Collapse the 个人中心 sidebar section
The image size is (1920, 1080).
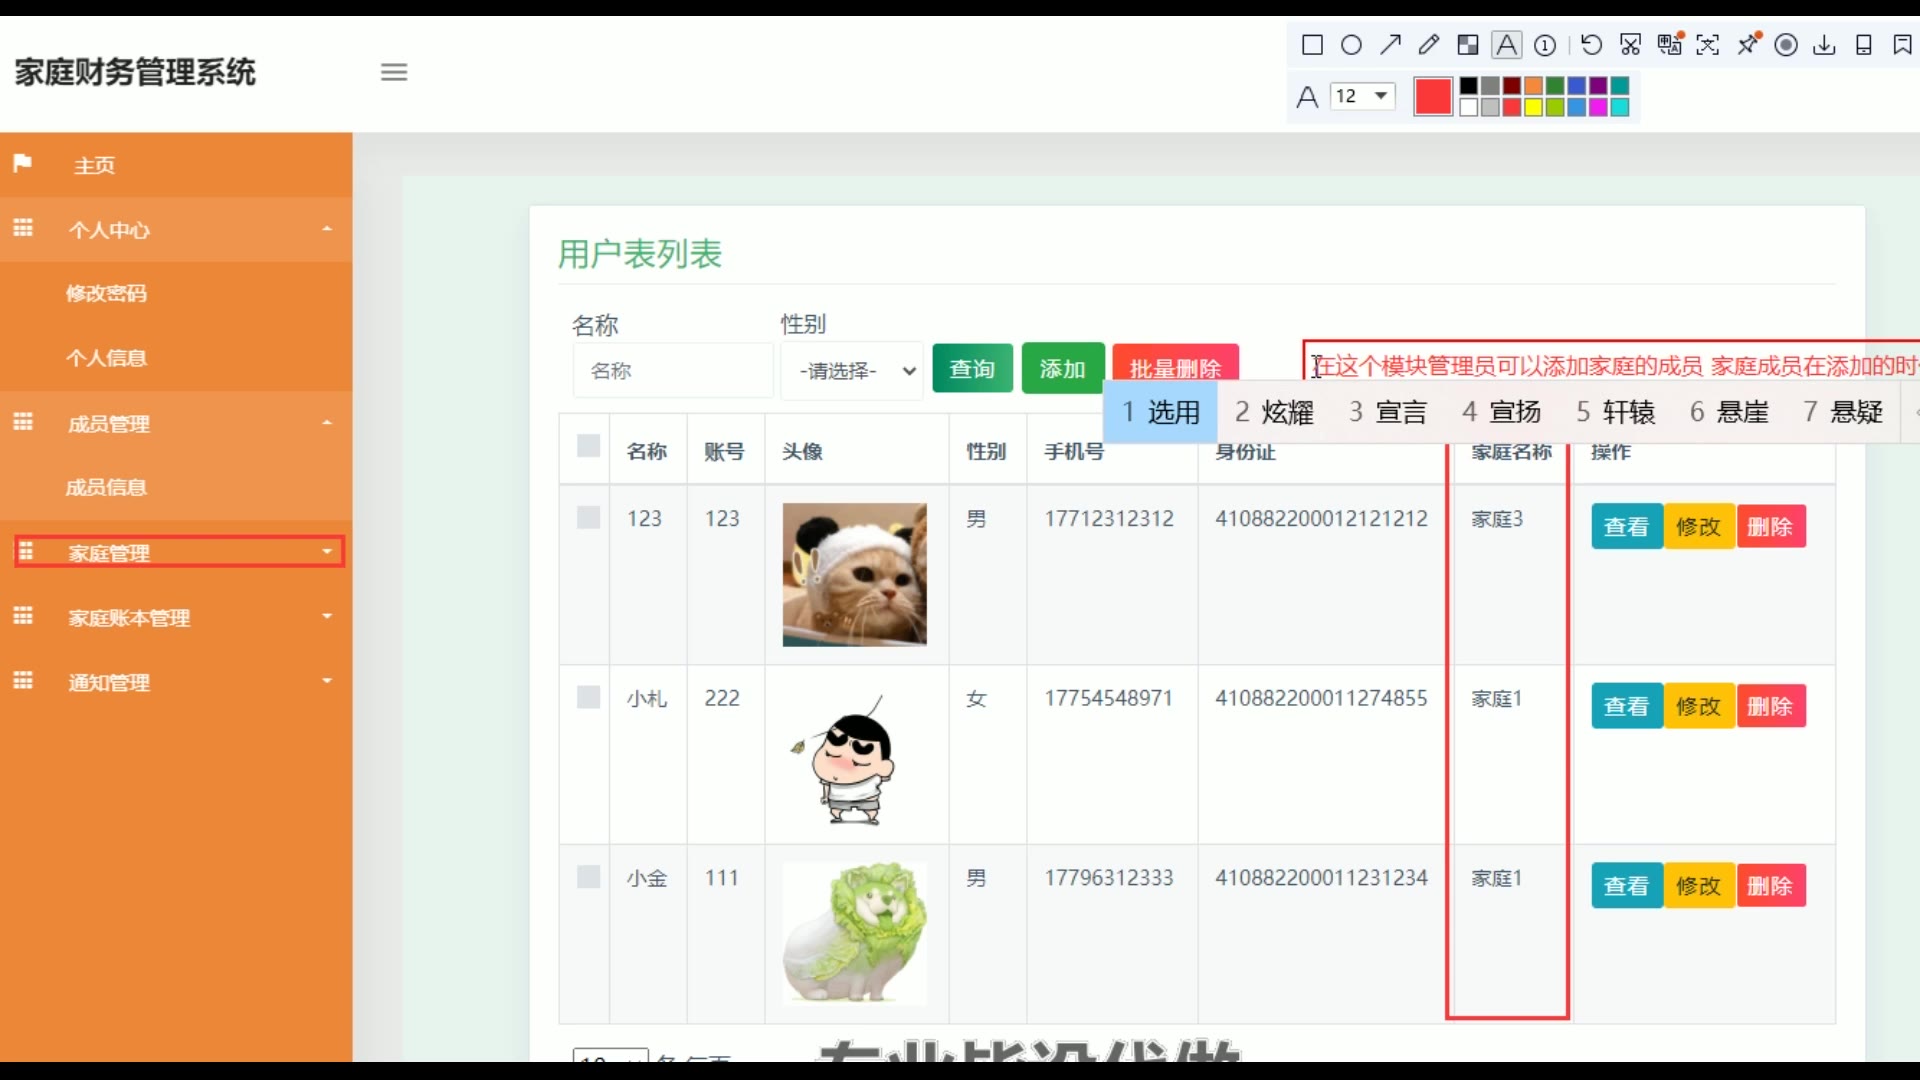coord(176,229)
